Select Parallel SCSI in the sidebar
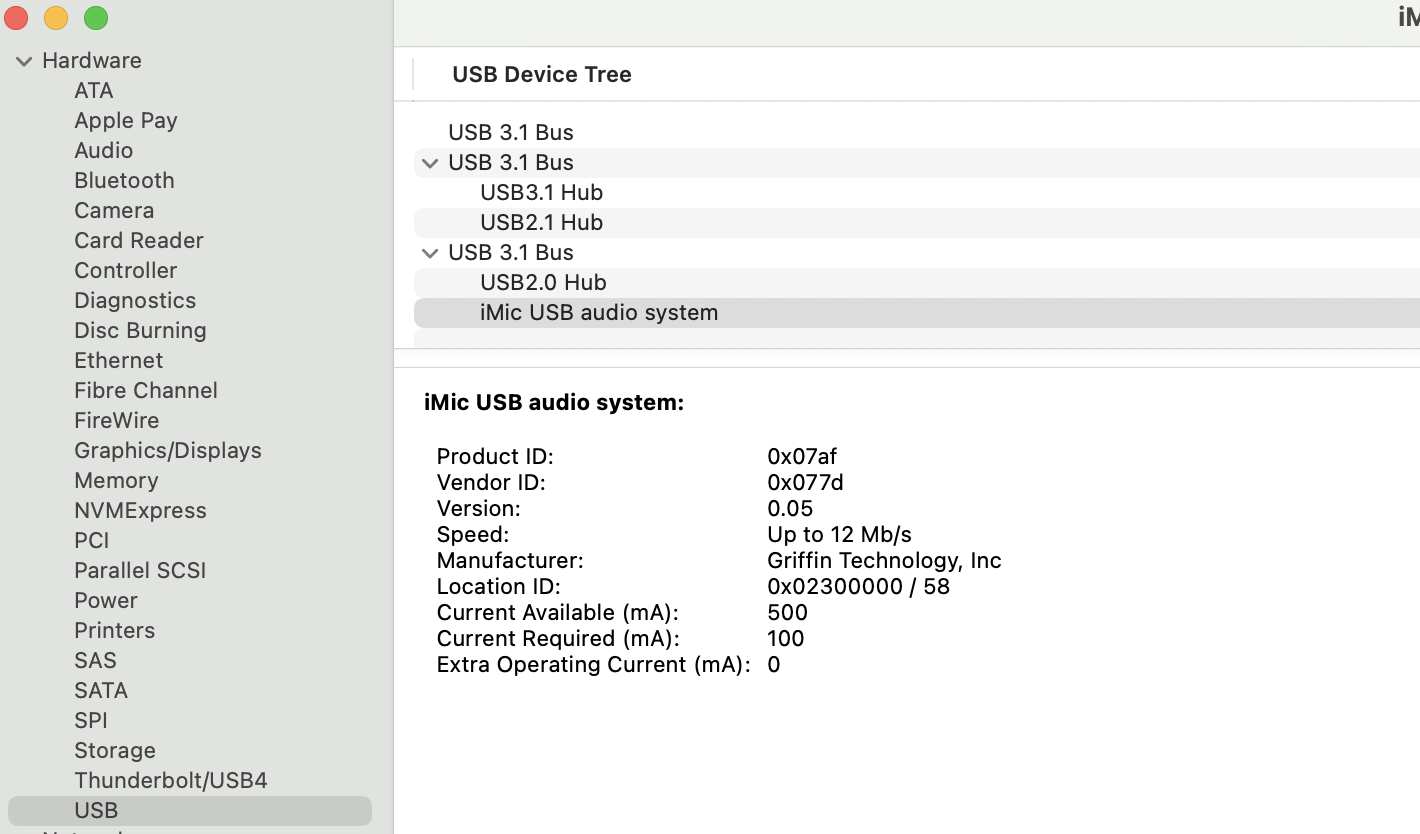 coord(140,570)
